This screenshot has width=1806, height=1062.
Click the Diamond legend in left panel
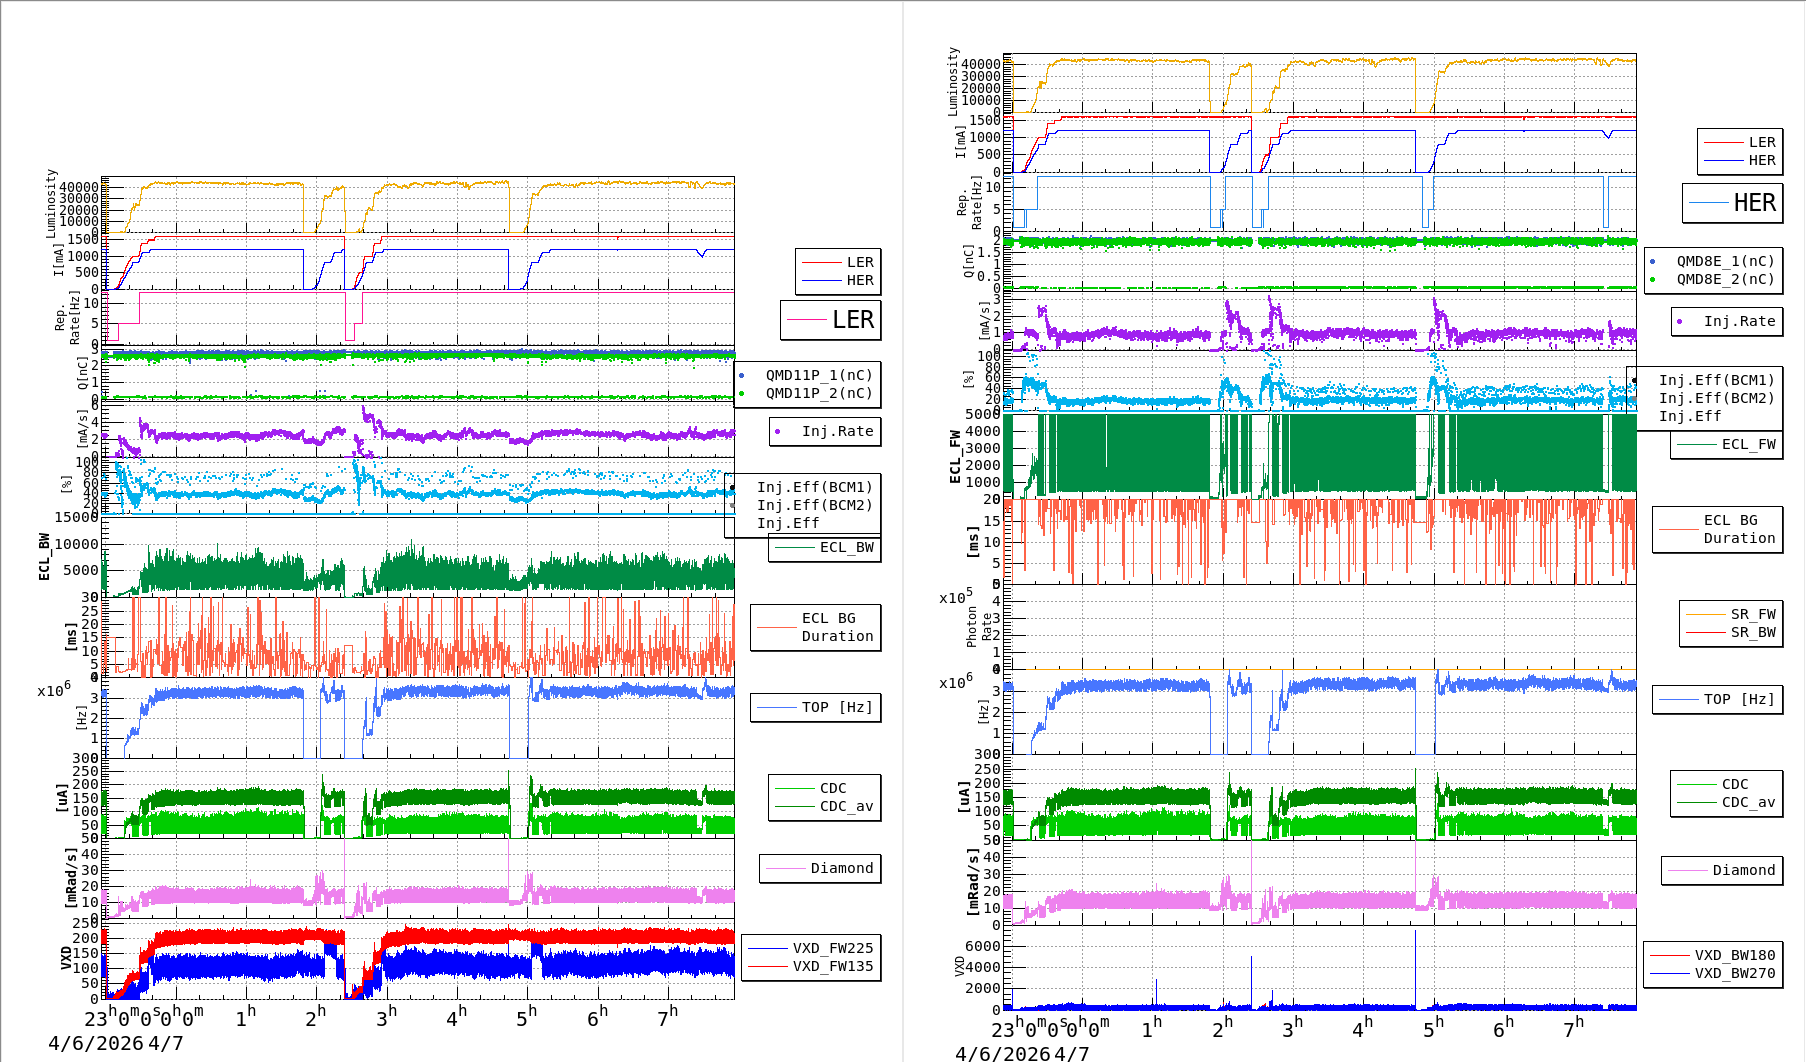pyautogui.click(x=841, y=868)
